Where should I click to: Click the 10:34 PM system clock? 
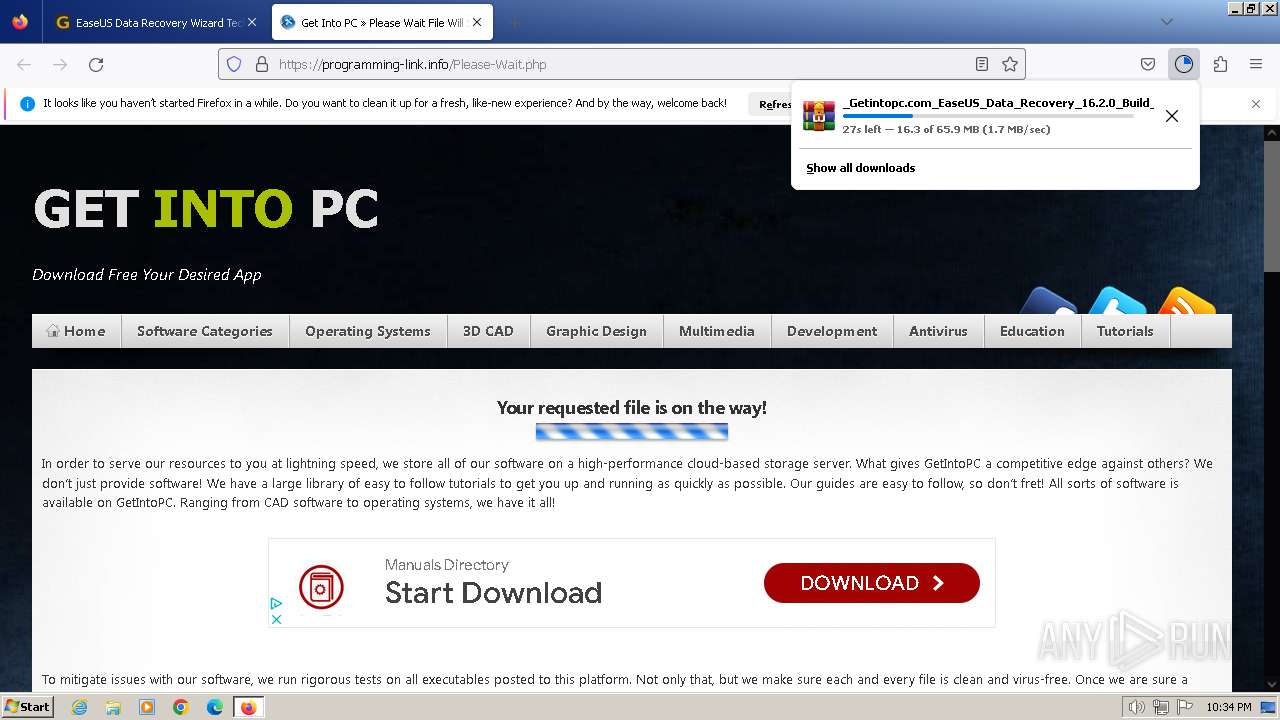pos(1229,707)
